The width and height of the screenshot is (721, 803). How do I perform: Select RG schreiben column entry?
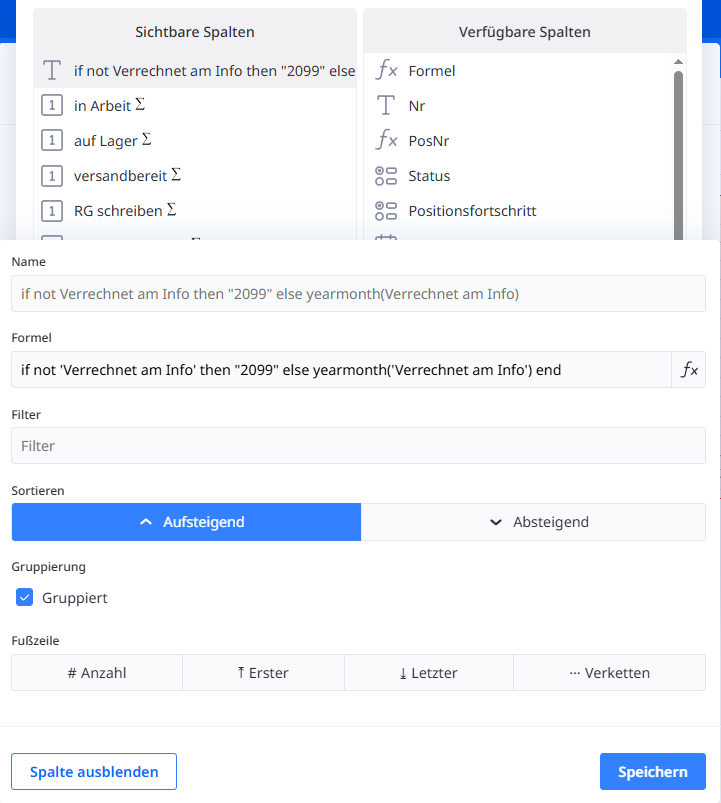(x=118, y=211)
